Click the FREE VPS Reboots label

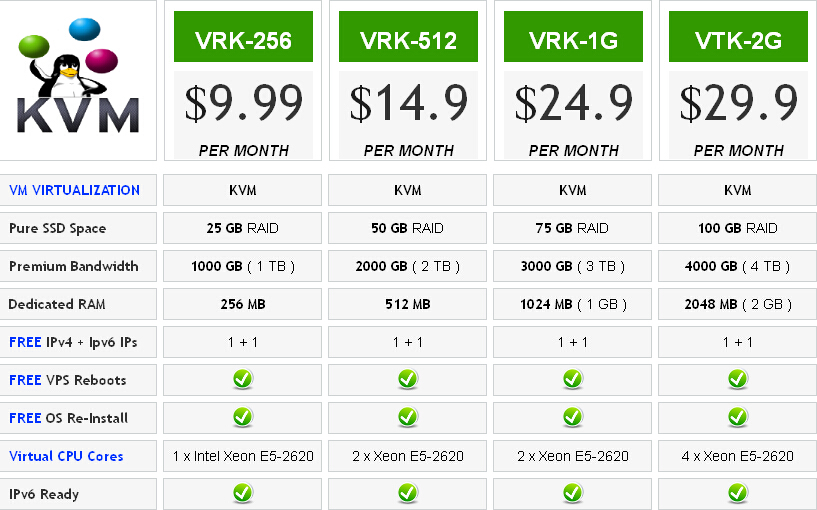[x=68, y=380]
